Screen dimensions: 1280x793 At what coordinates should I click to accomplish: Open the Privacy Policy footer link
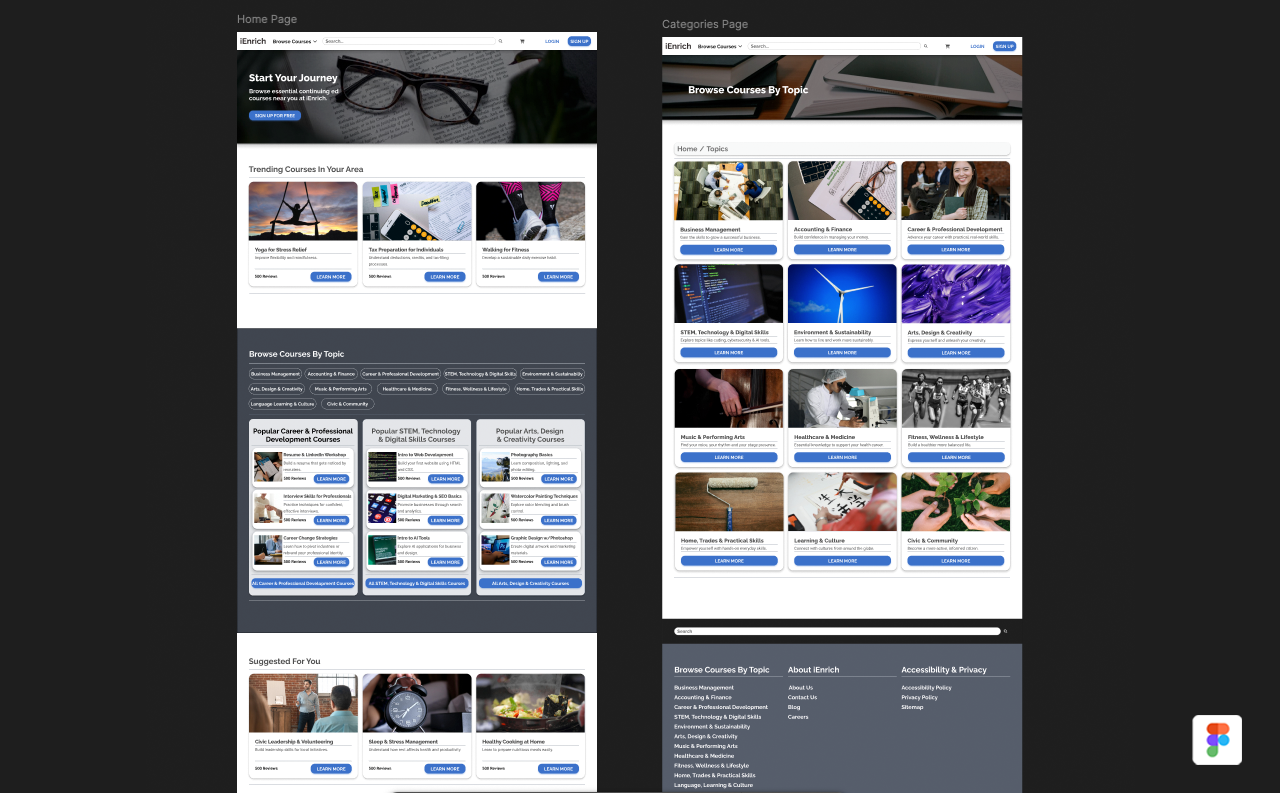(x=919, y=697)
